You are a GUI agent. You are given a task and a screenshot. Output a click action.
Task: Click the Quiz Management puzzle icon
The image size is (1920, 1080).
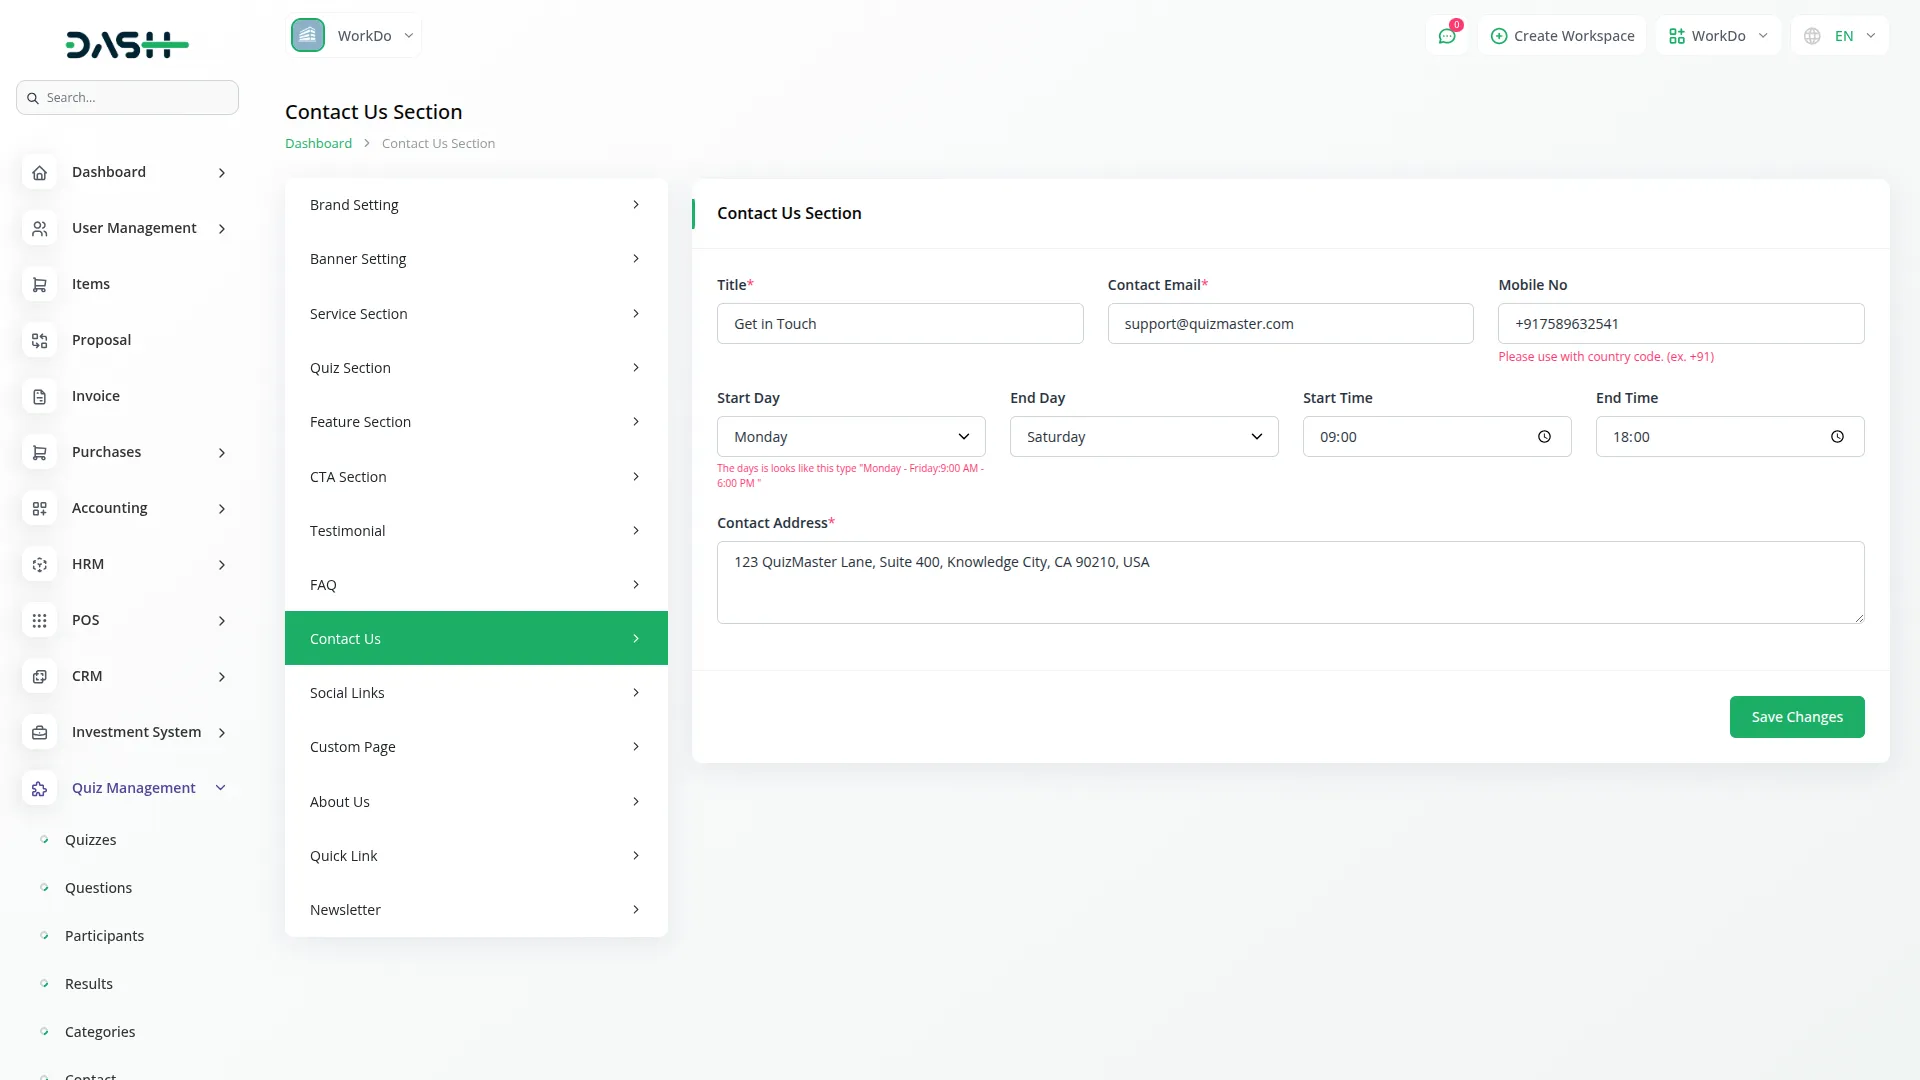(x=39, y=789)
